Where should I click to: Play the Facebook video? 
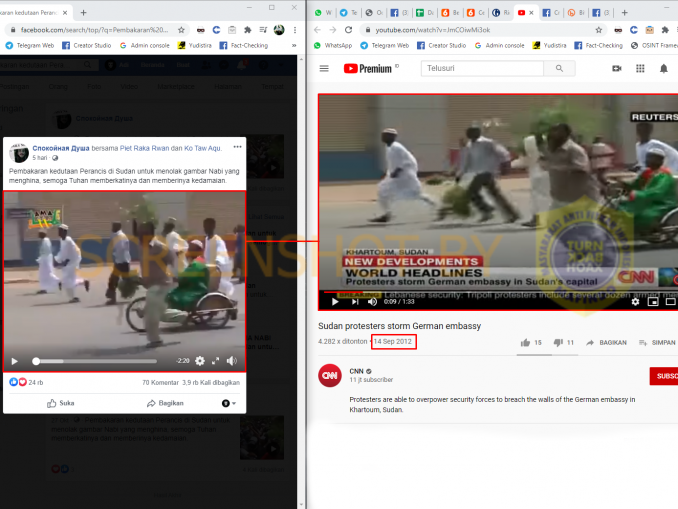(14, 361)
